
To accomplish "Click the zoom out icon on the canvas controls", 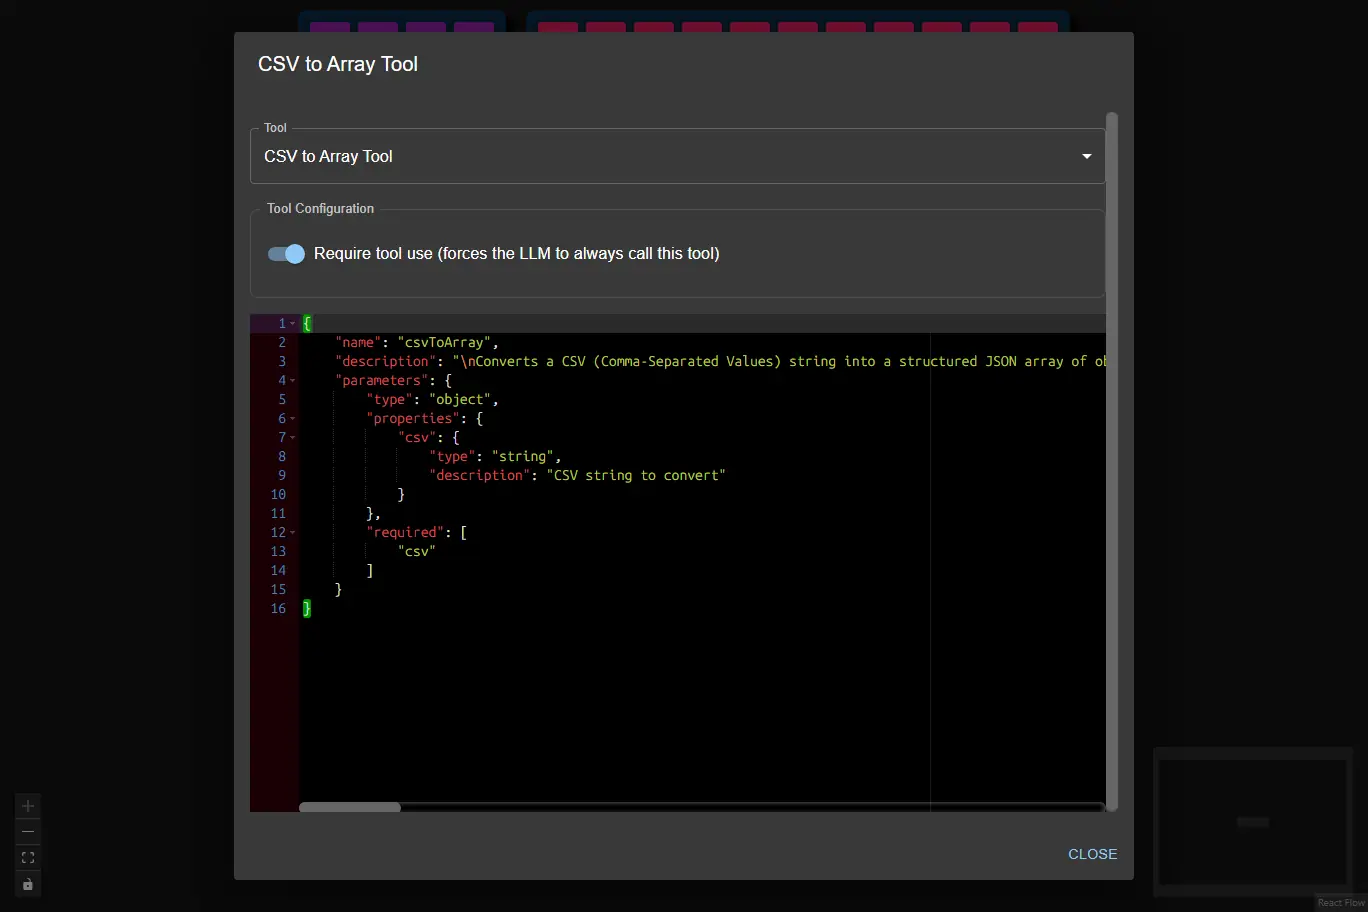I will tap(27, 831).
